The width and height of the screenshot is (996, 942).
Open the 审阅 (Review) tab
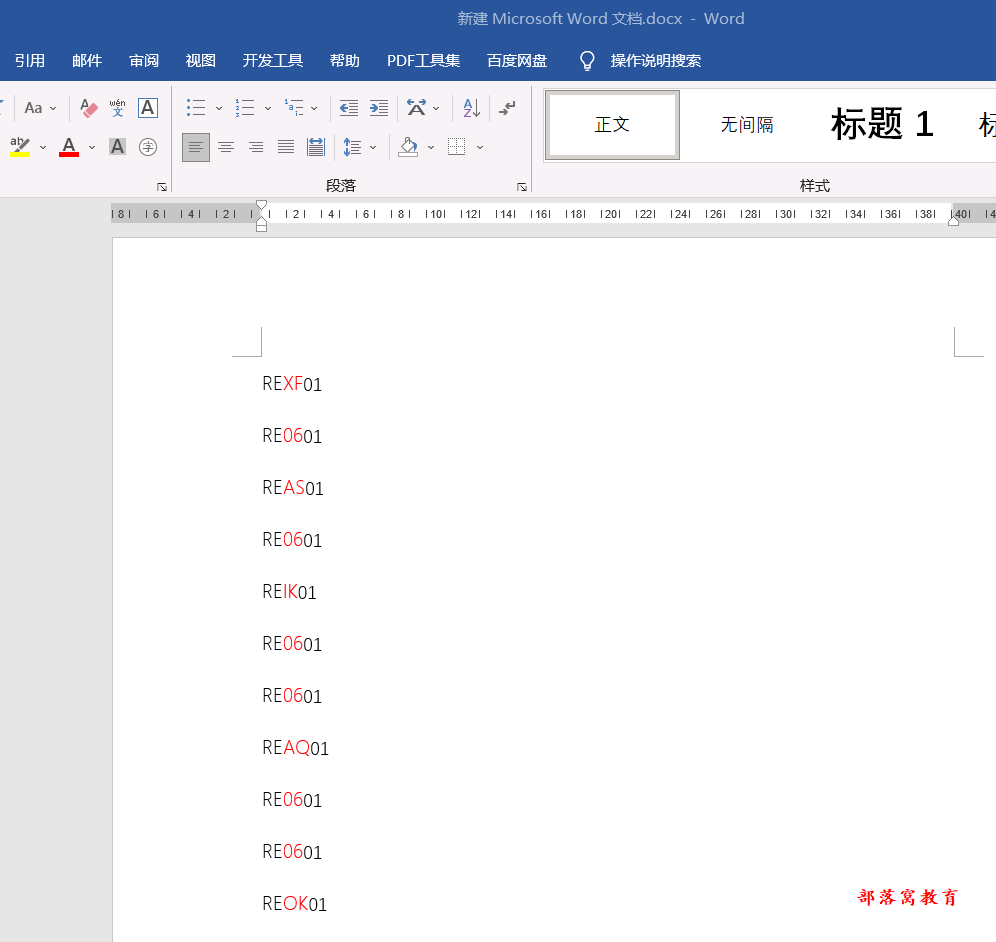(144, 60)
